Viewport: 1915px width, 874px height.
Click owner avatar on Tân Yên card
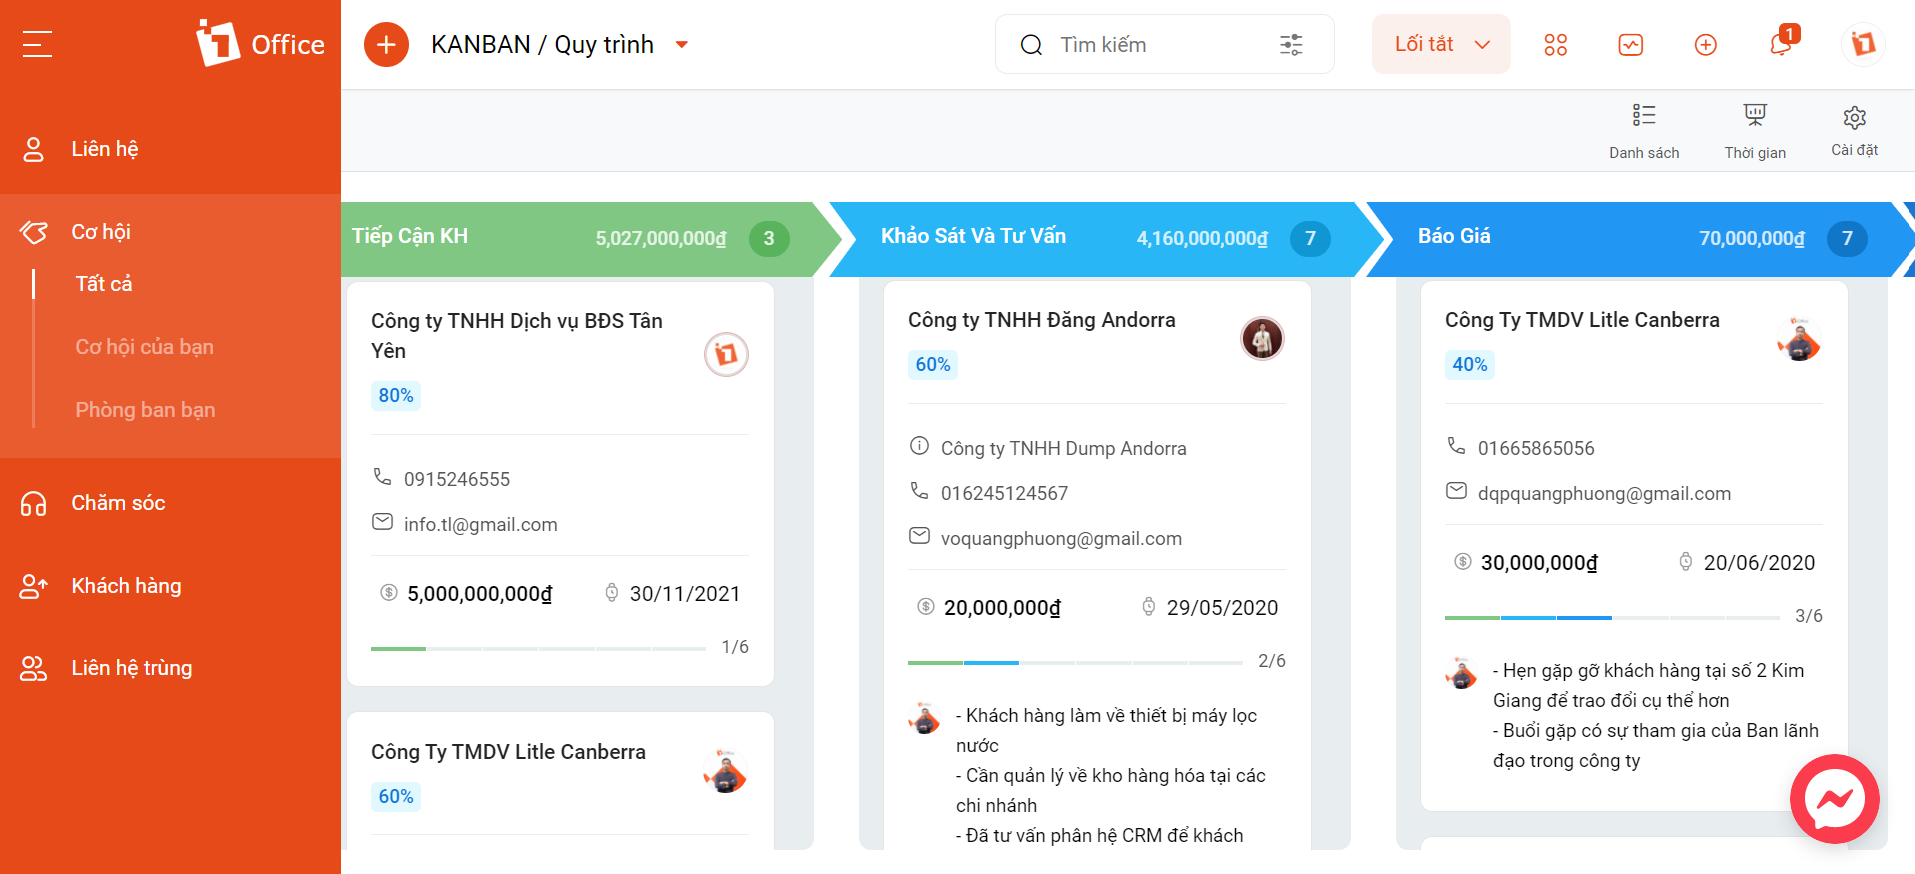(727, 354)
